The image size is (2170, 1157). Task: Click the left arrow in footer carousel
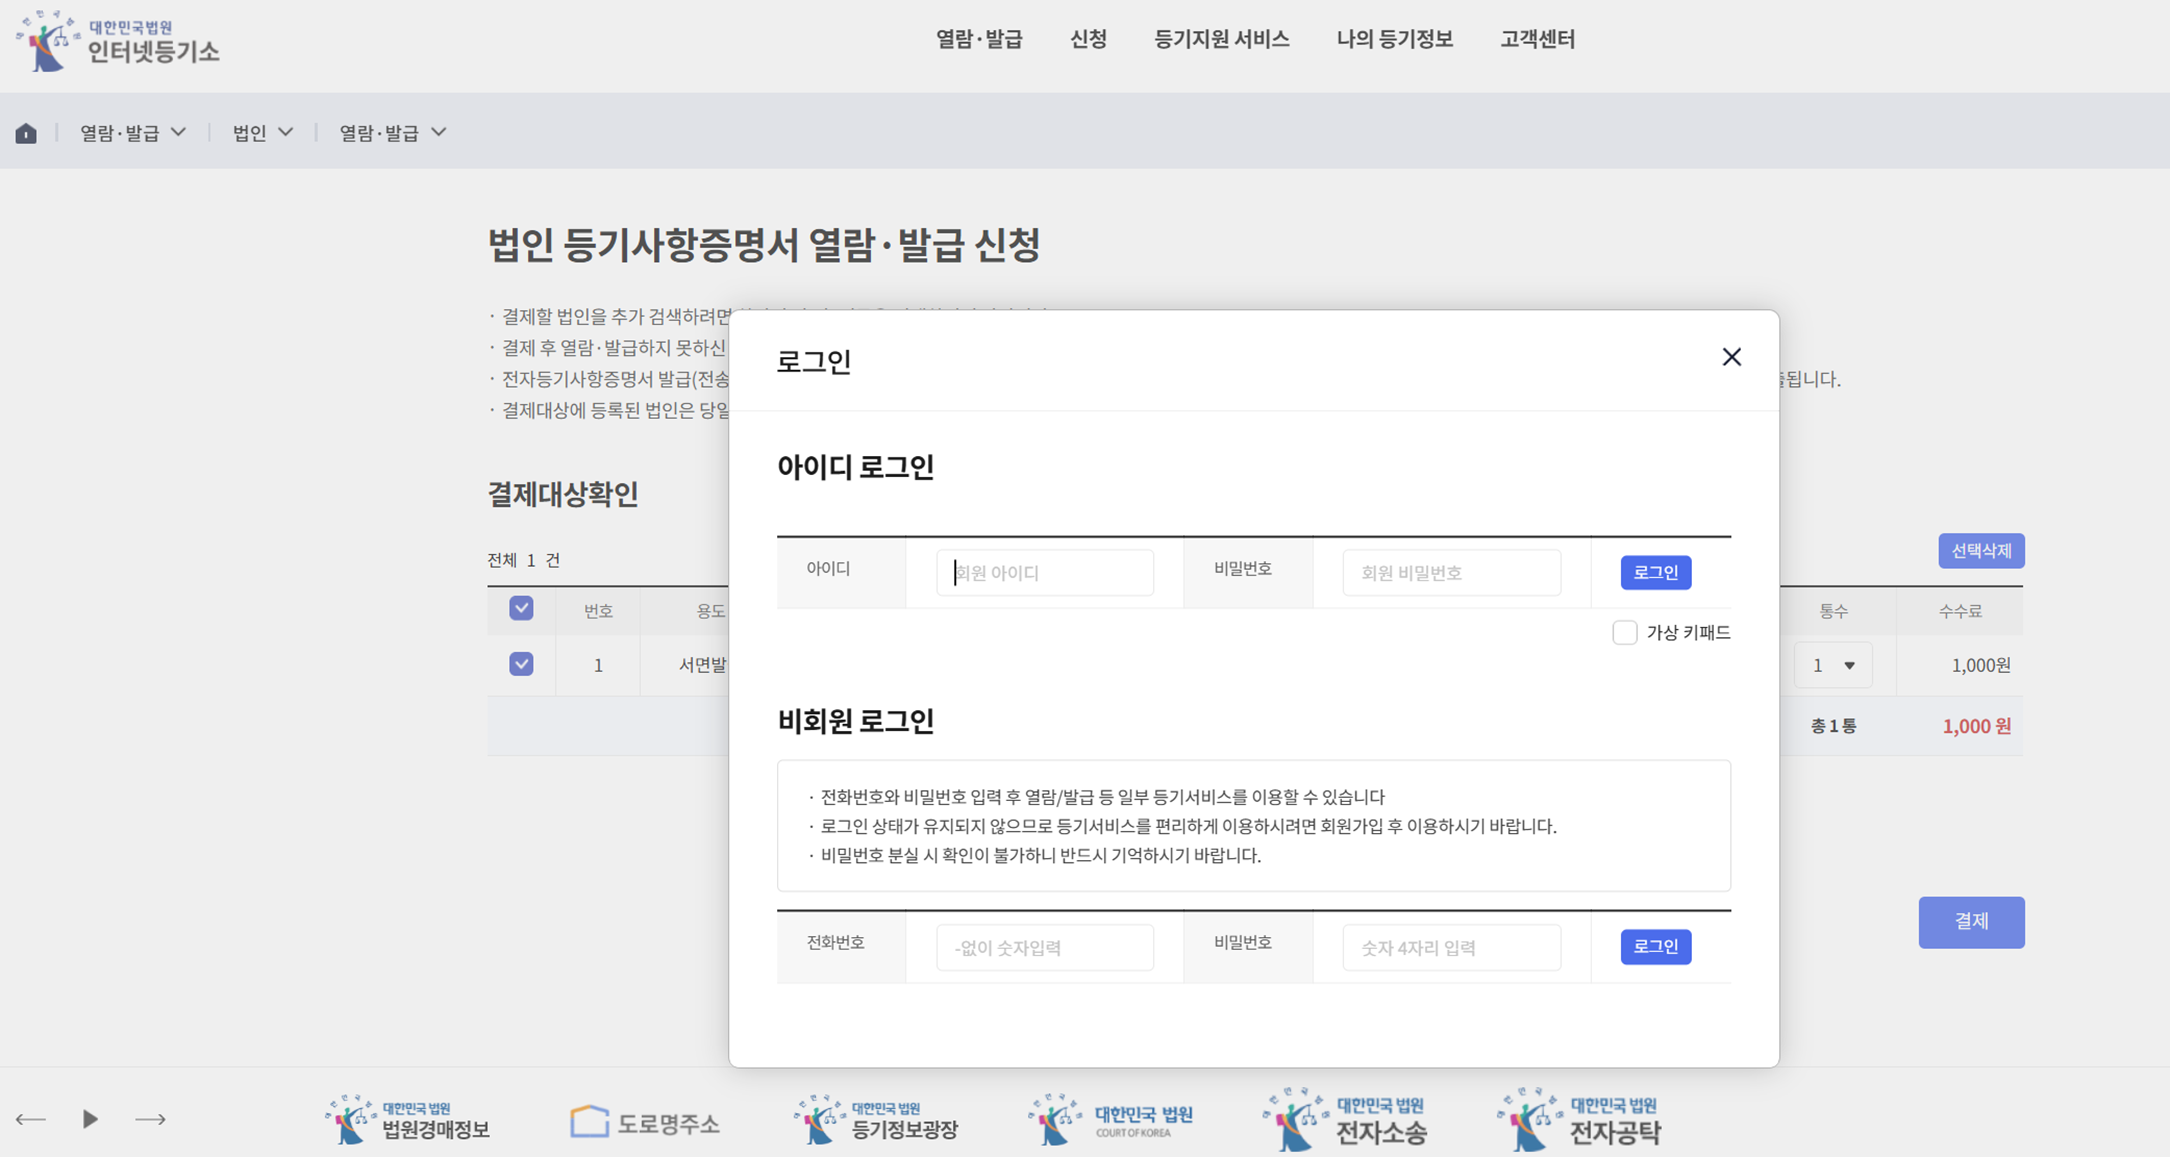[31, 1119]
